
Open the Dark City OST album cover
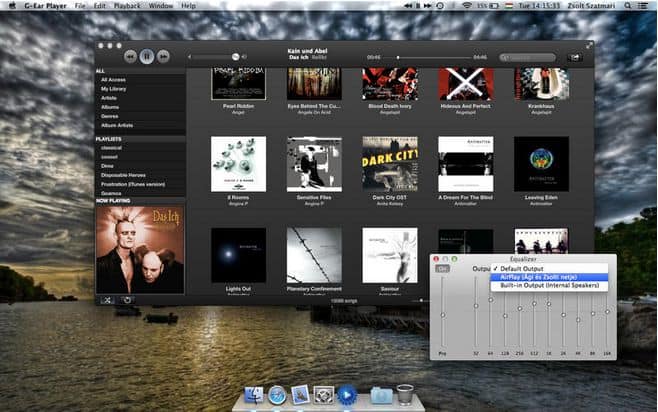pos(390,164)
